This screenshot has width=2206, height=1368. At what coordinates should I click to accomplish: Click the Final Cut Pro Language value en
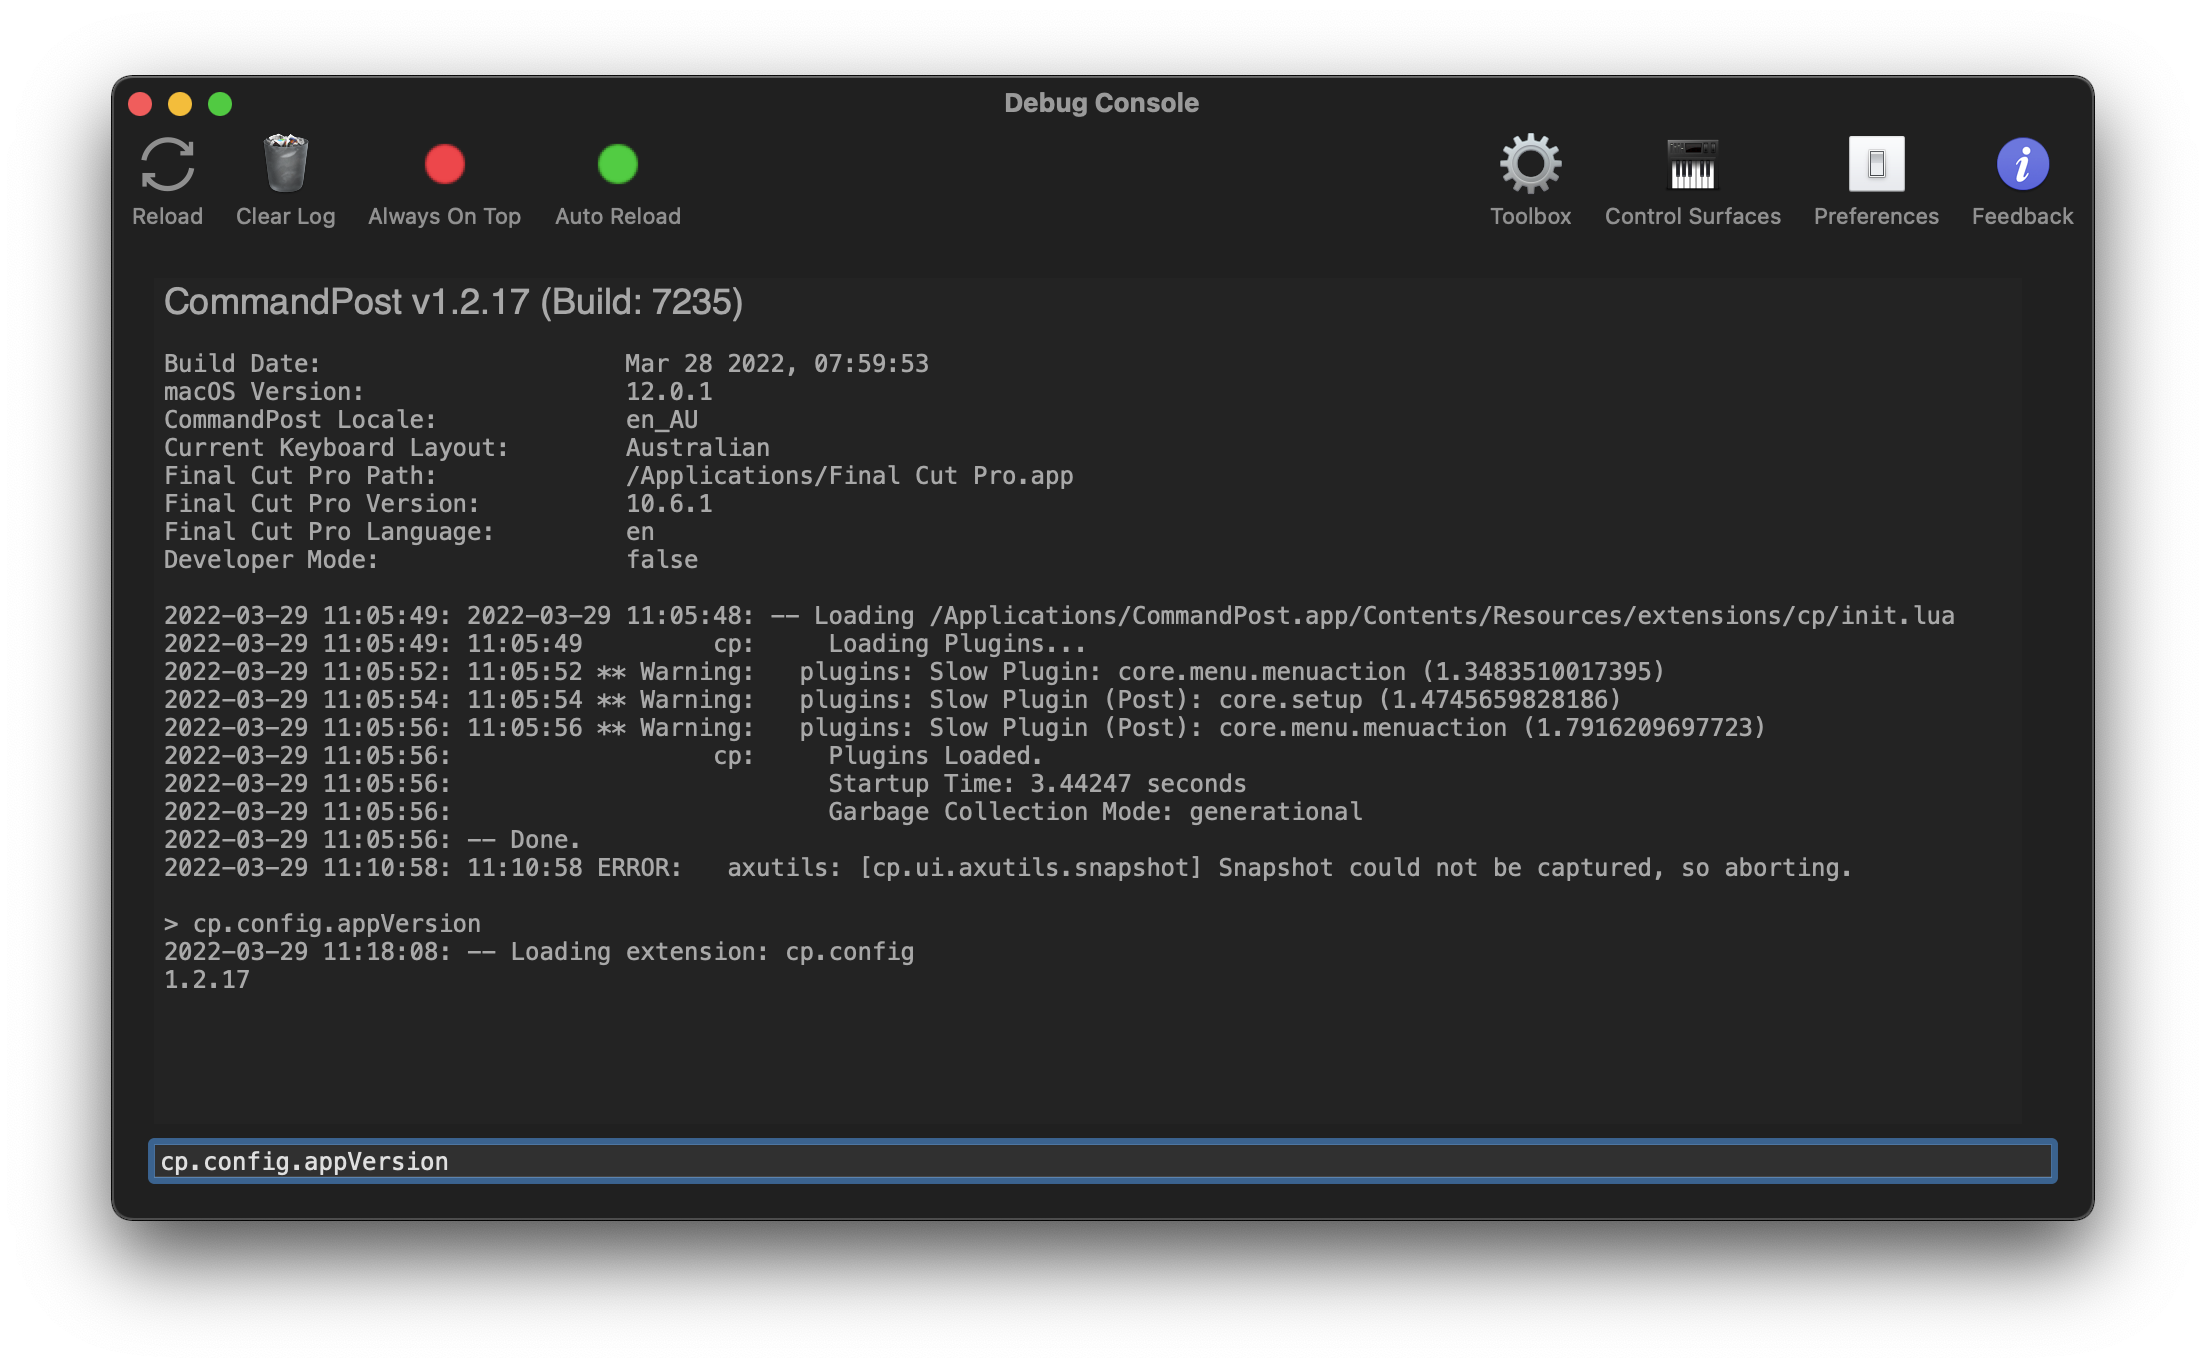(640, 532)
